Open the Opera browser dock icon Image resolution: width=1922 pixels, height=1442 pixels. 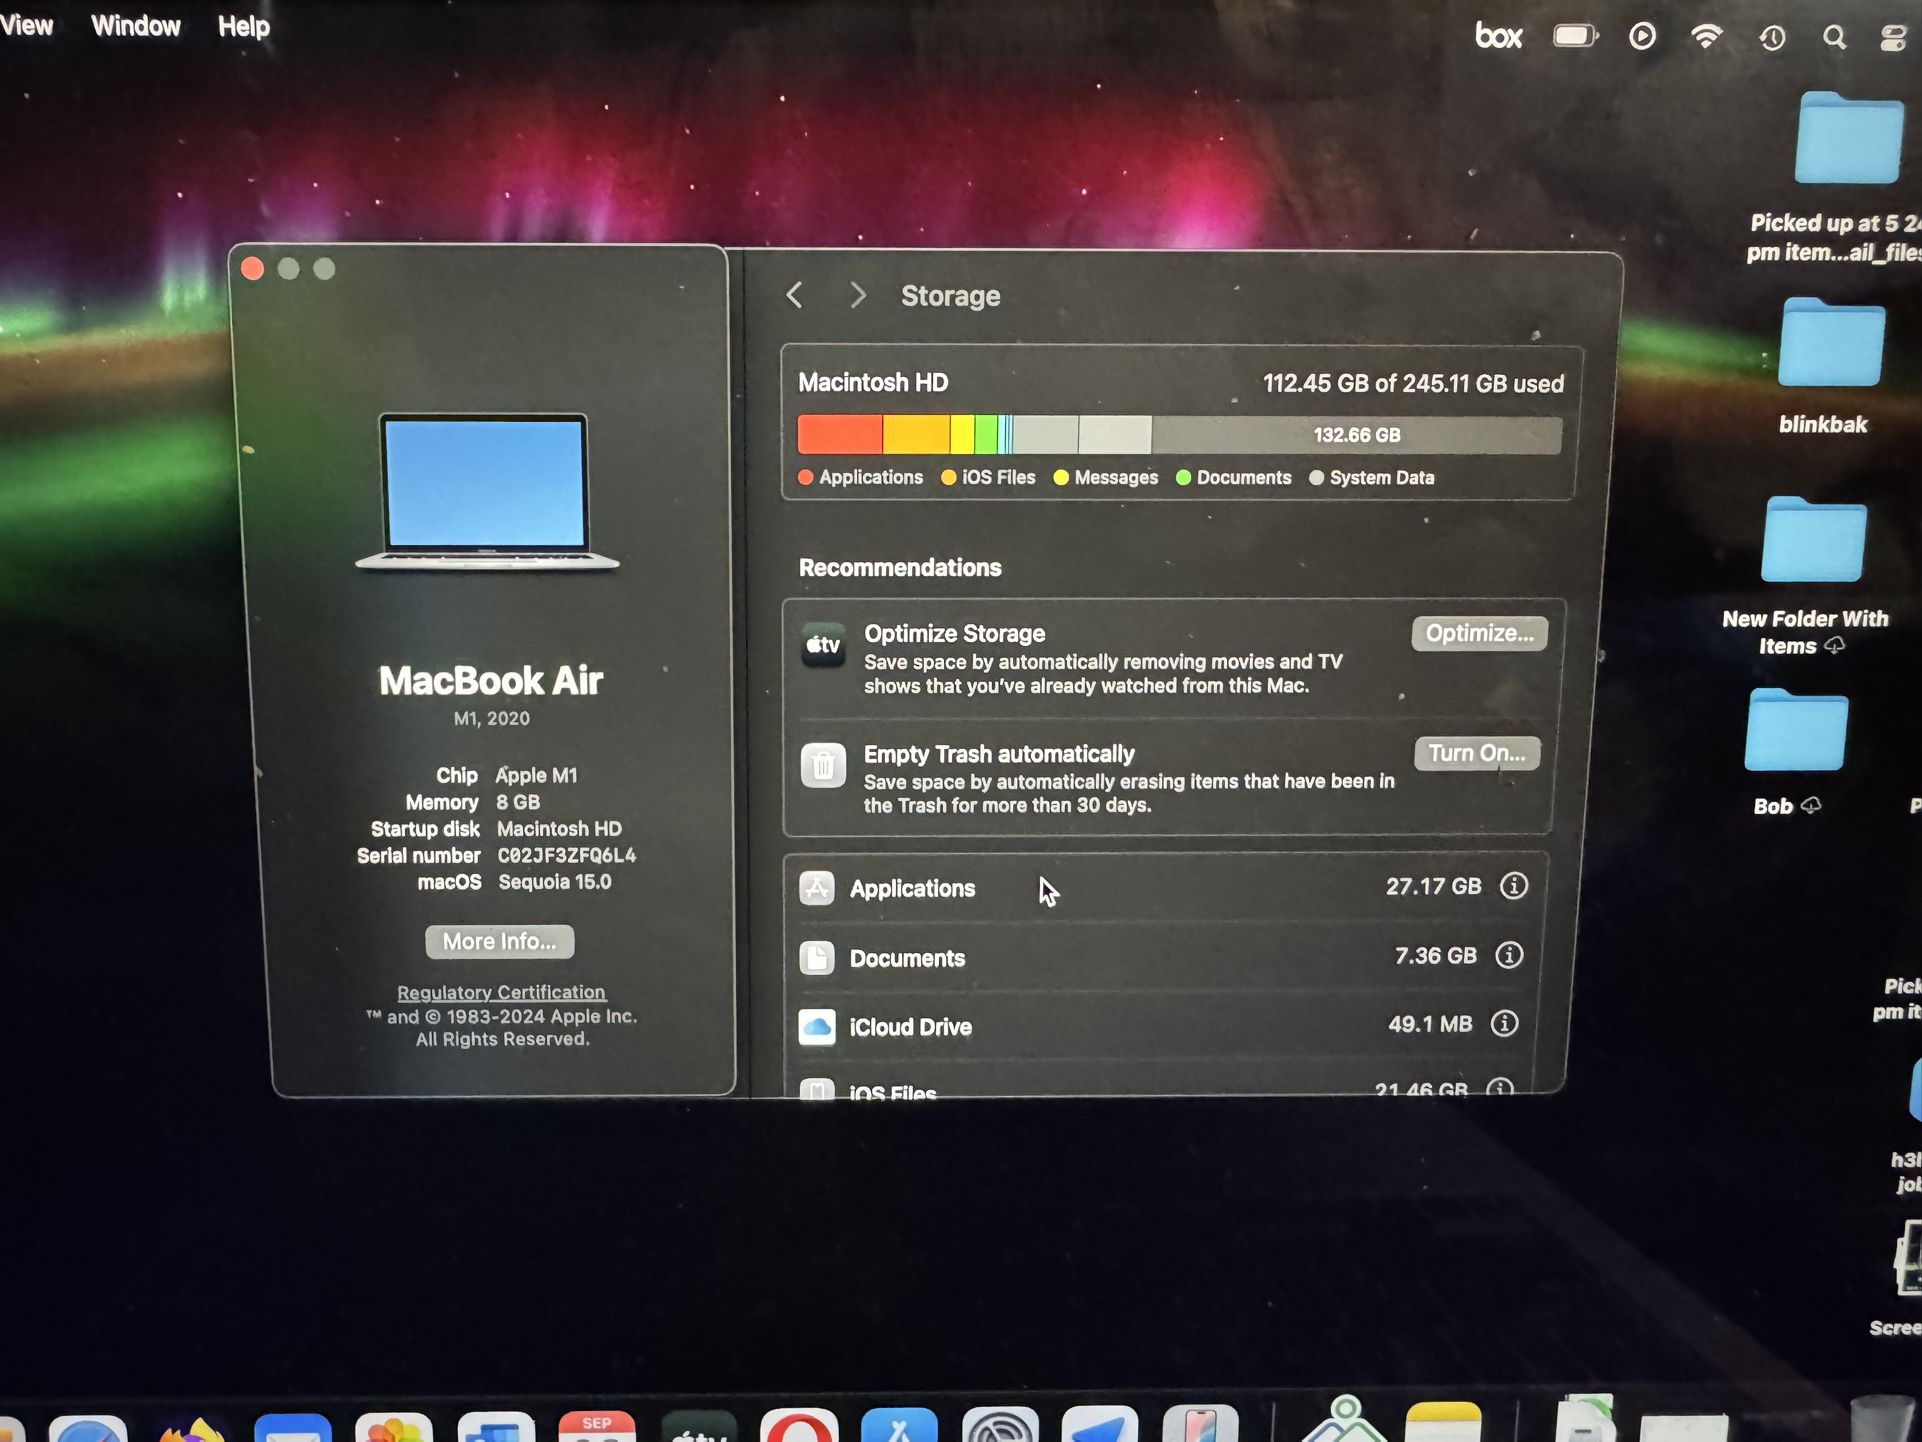(x=798, y=1425)
